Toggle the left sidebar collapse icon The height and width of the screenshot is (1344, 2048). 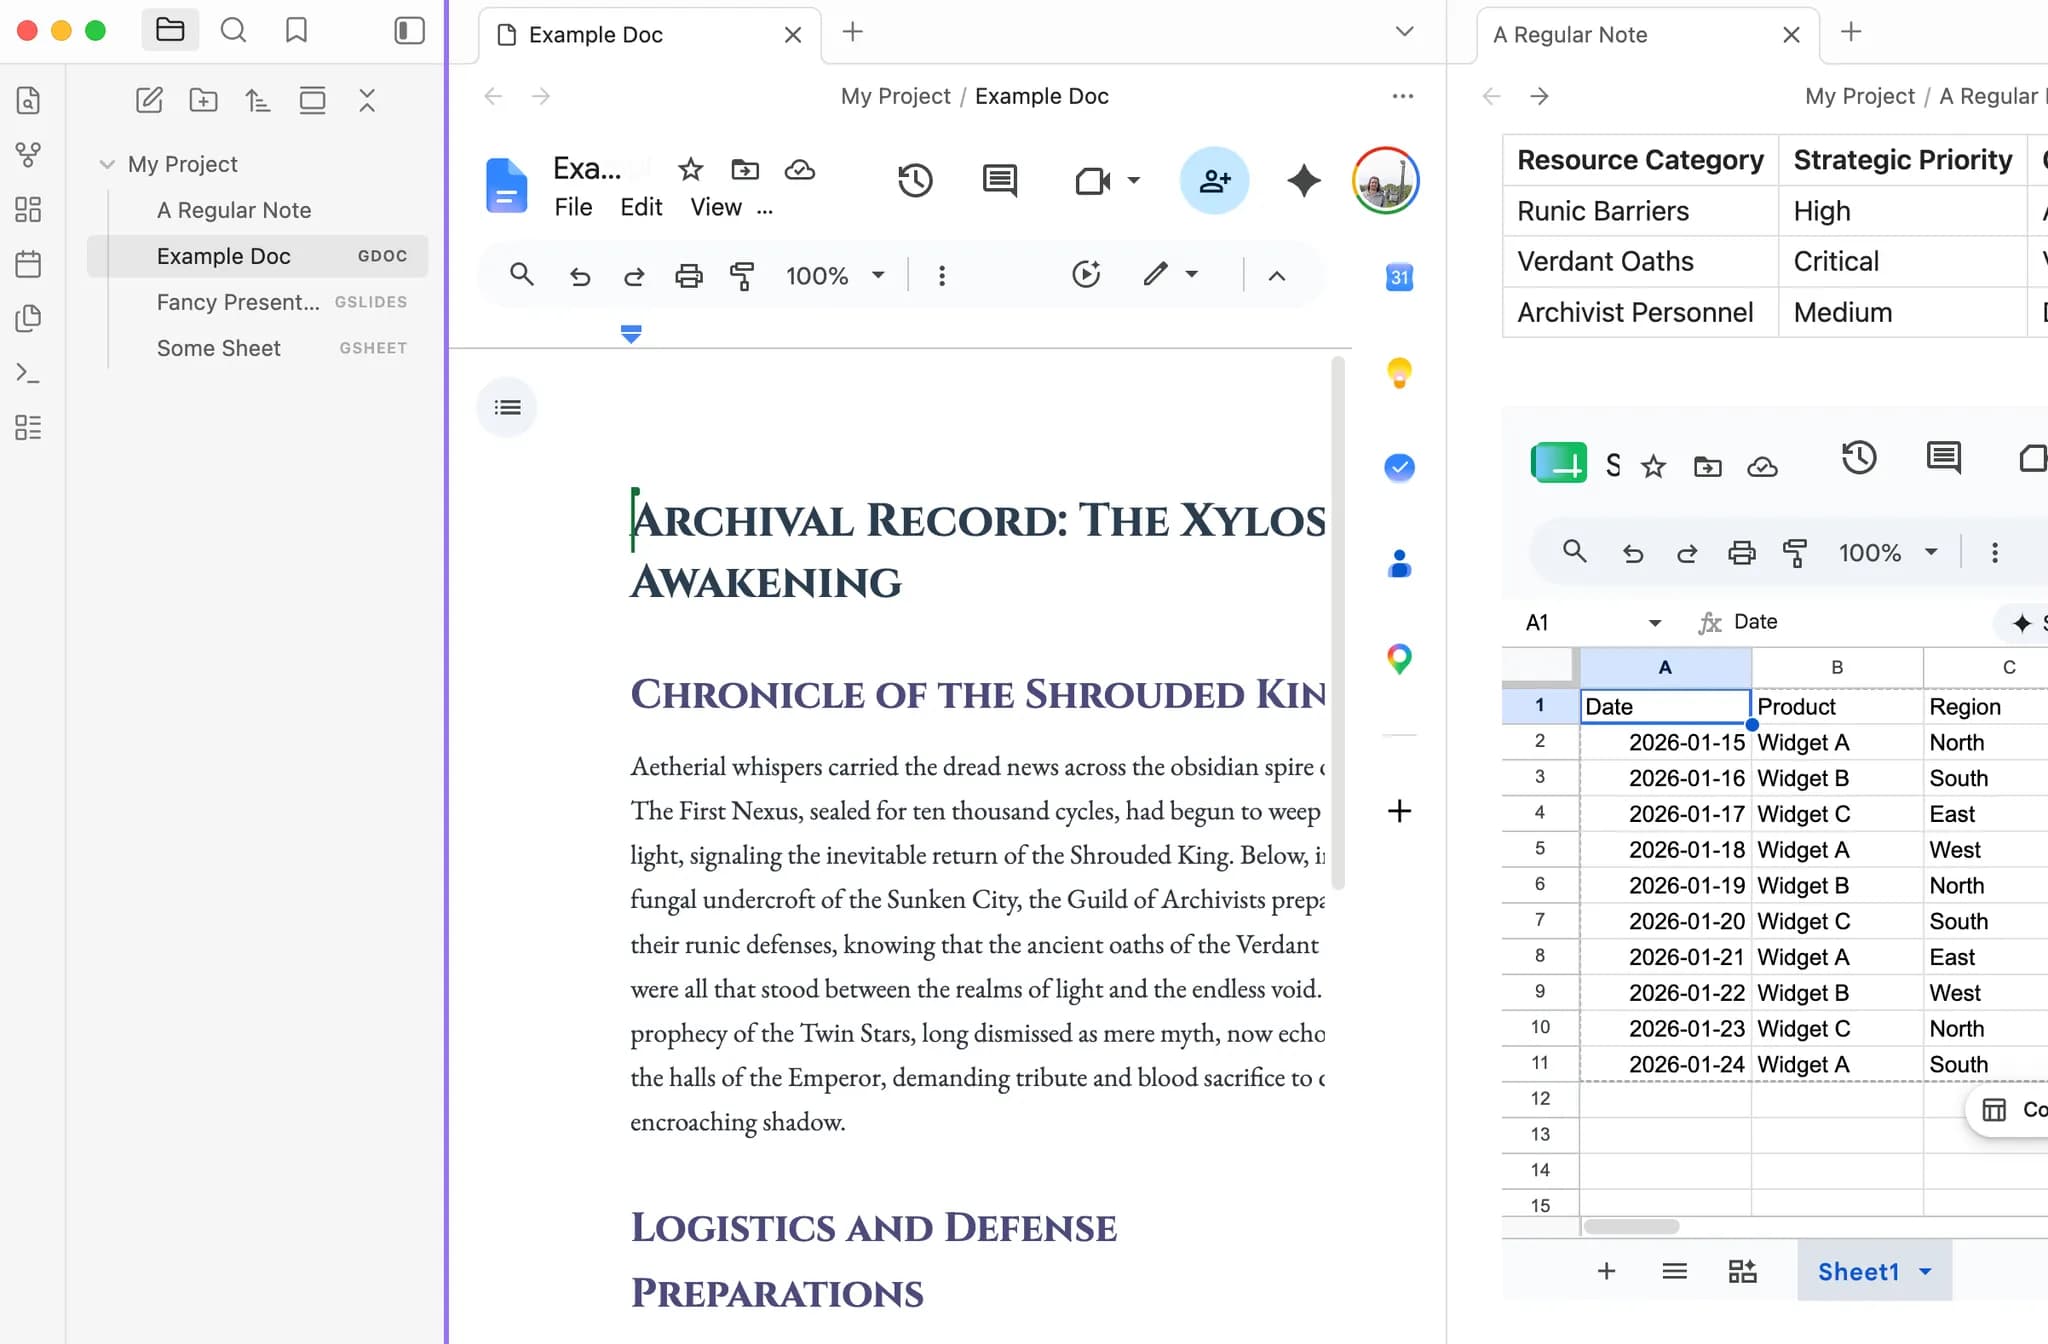point(409,31)
